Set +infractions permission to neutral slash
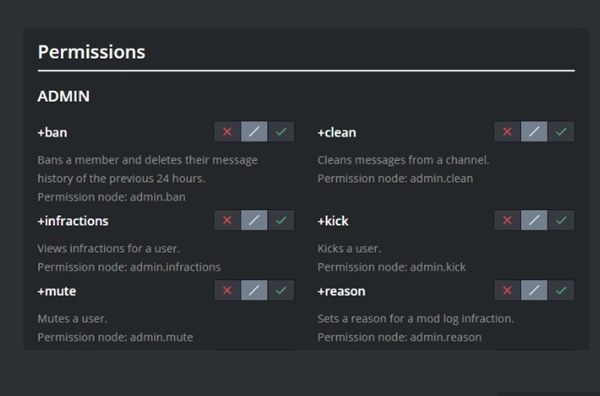 [254, 220]
